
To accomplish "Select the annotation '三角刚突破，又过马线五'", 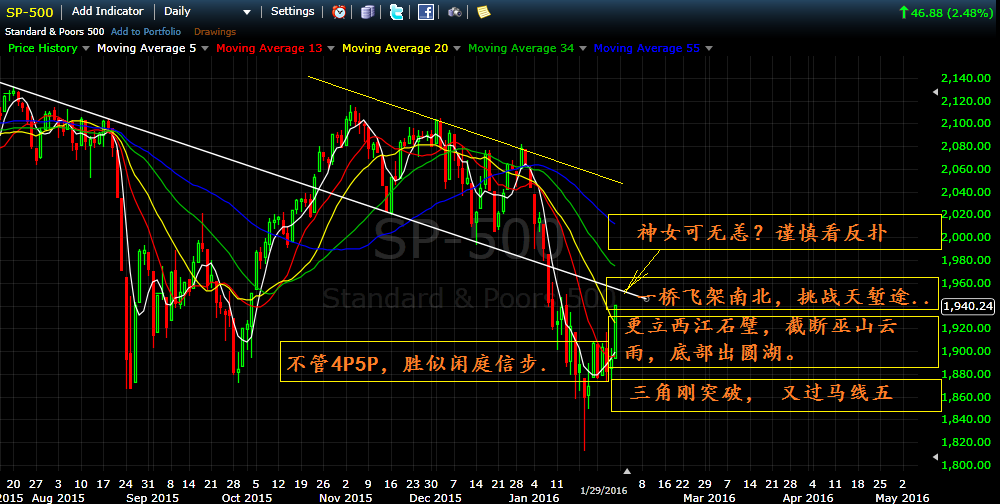I will tap(776, 396).
